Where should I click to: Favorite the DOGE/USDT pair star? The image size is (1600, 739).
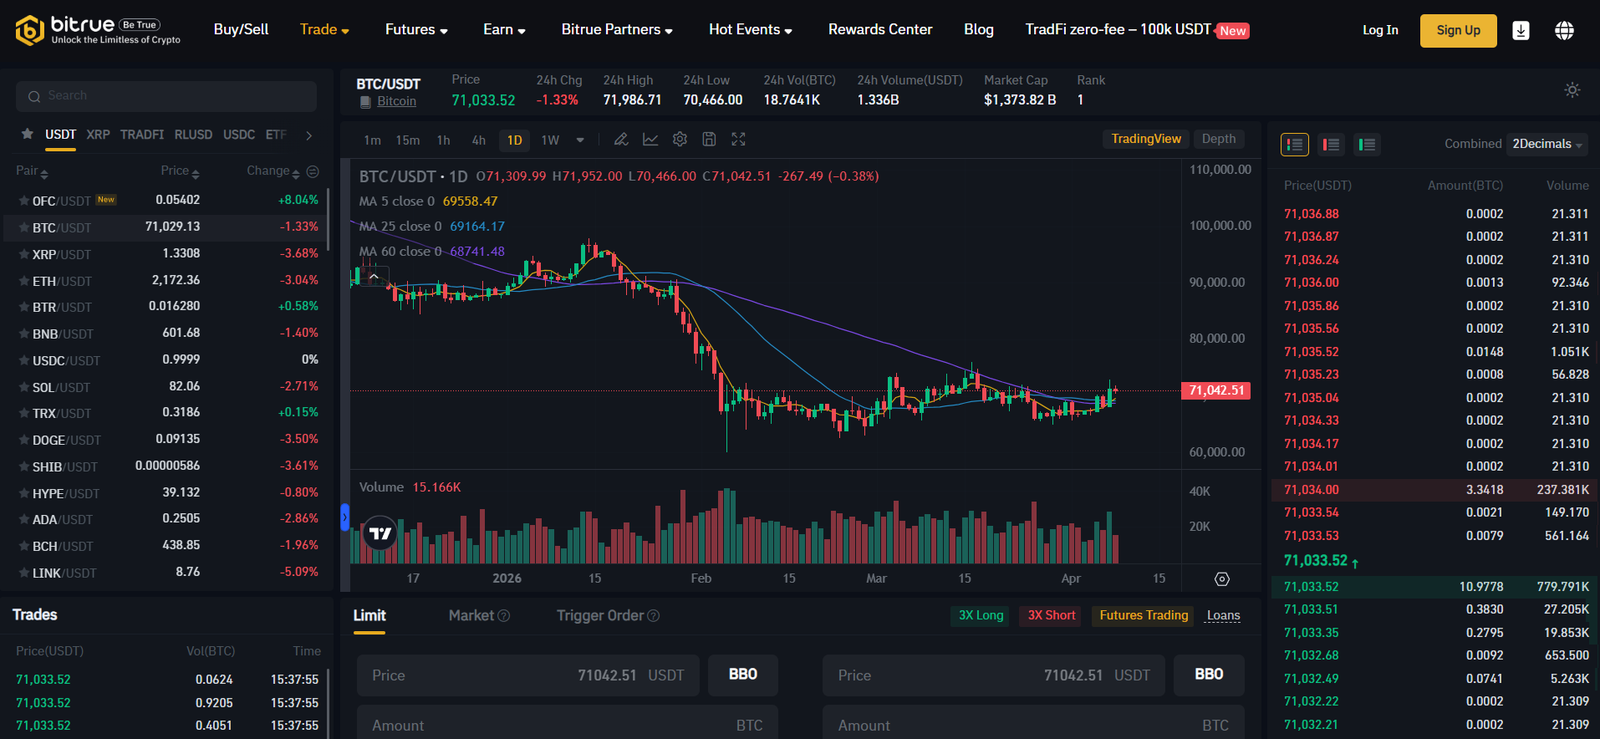[24, 440]
